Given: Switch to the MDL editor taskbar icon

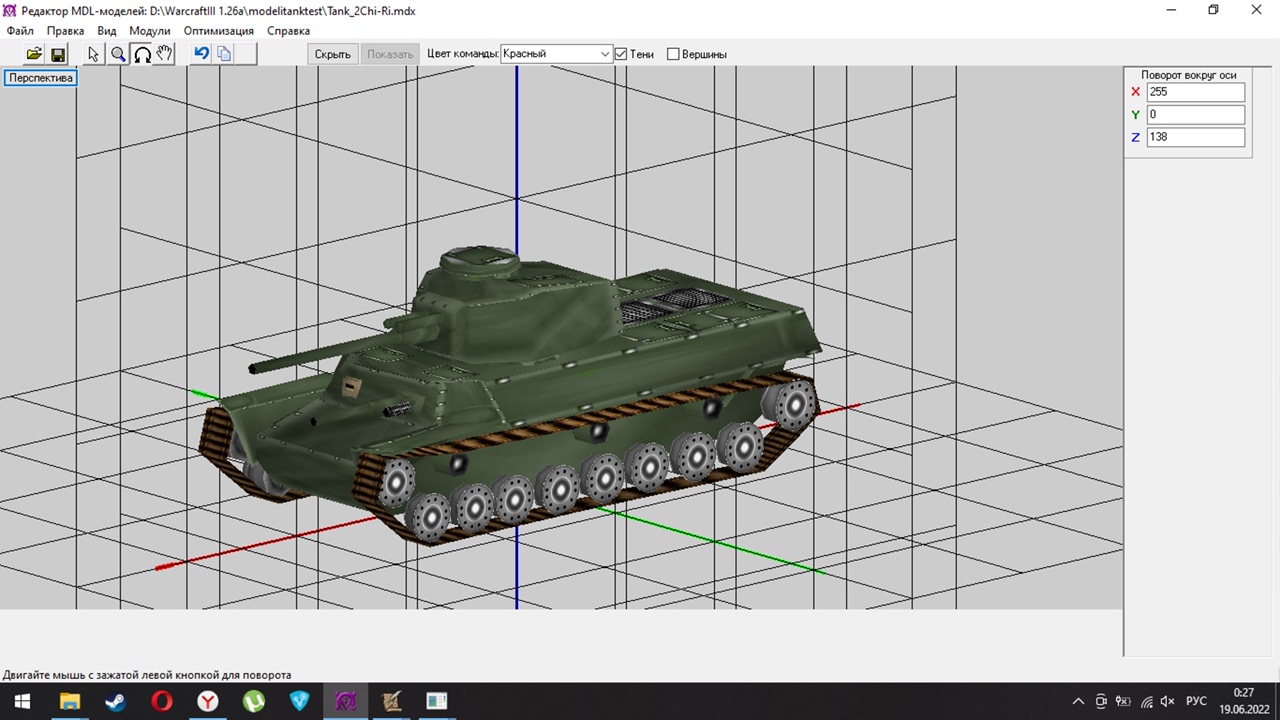Looking at the screenshot, I should [x=345, y=702].
